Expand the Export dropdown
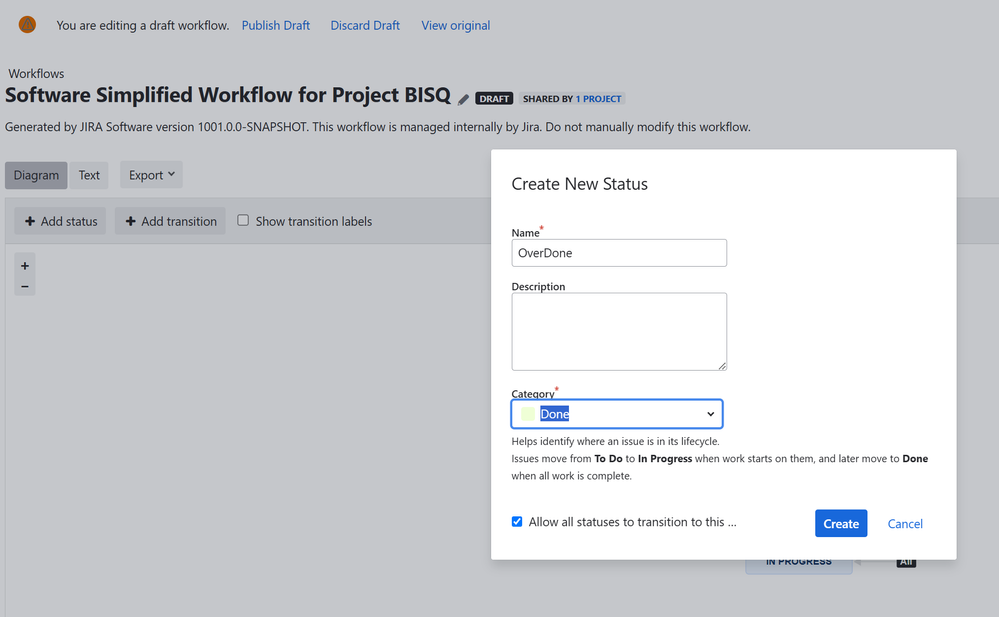 tap(151, 175)
